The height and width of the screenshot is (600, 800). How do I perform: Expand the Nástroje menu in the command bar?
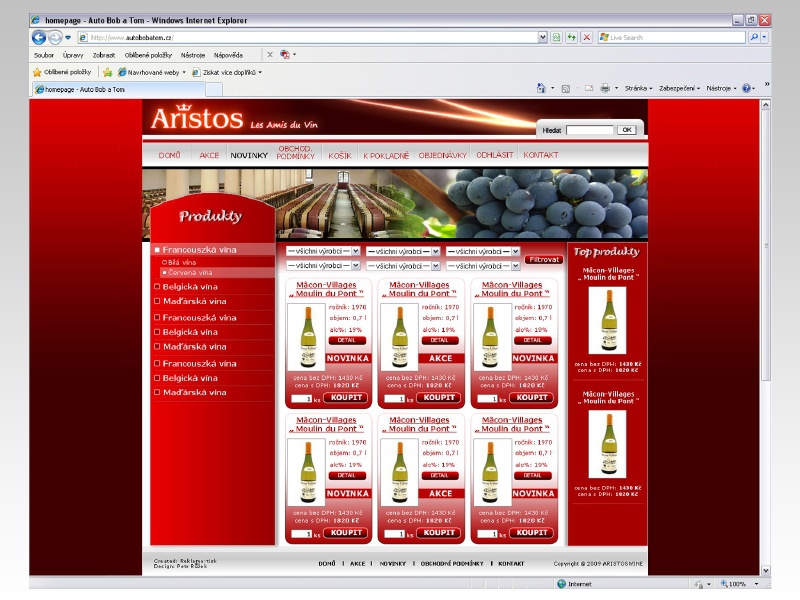pos(721,88)
